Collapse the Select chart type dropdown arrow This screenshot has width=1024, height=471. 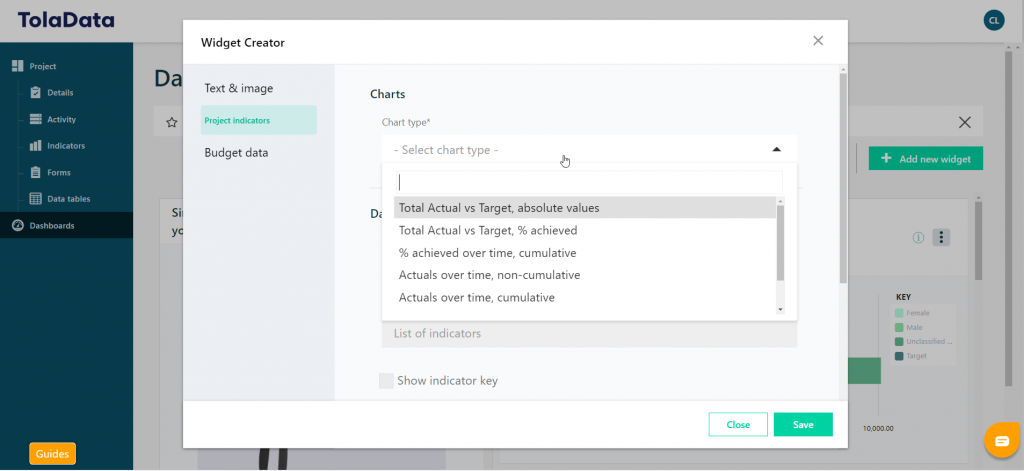point(776,150)
